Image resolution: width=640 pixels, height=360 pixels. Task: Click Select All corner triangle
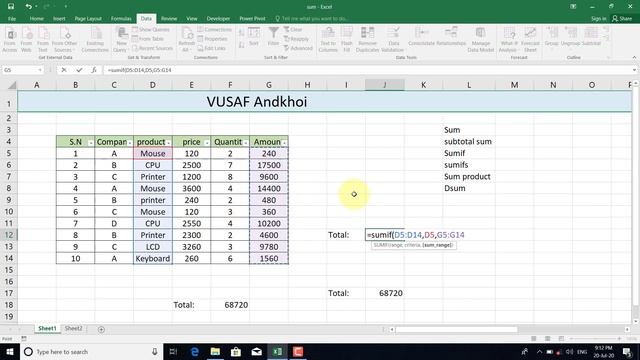[x=12, y=85]
